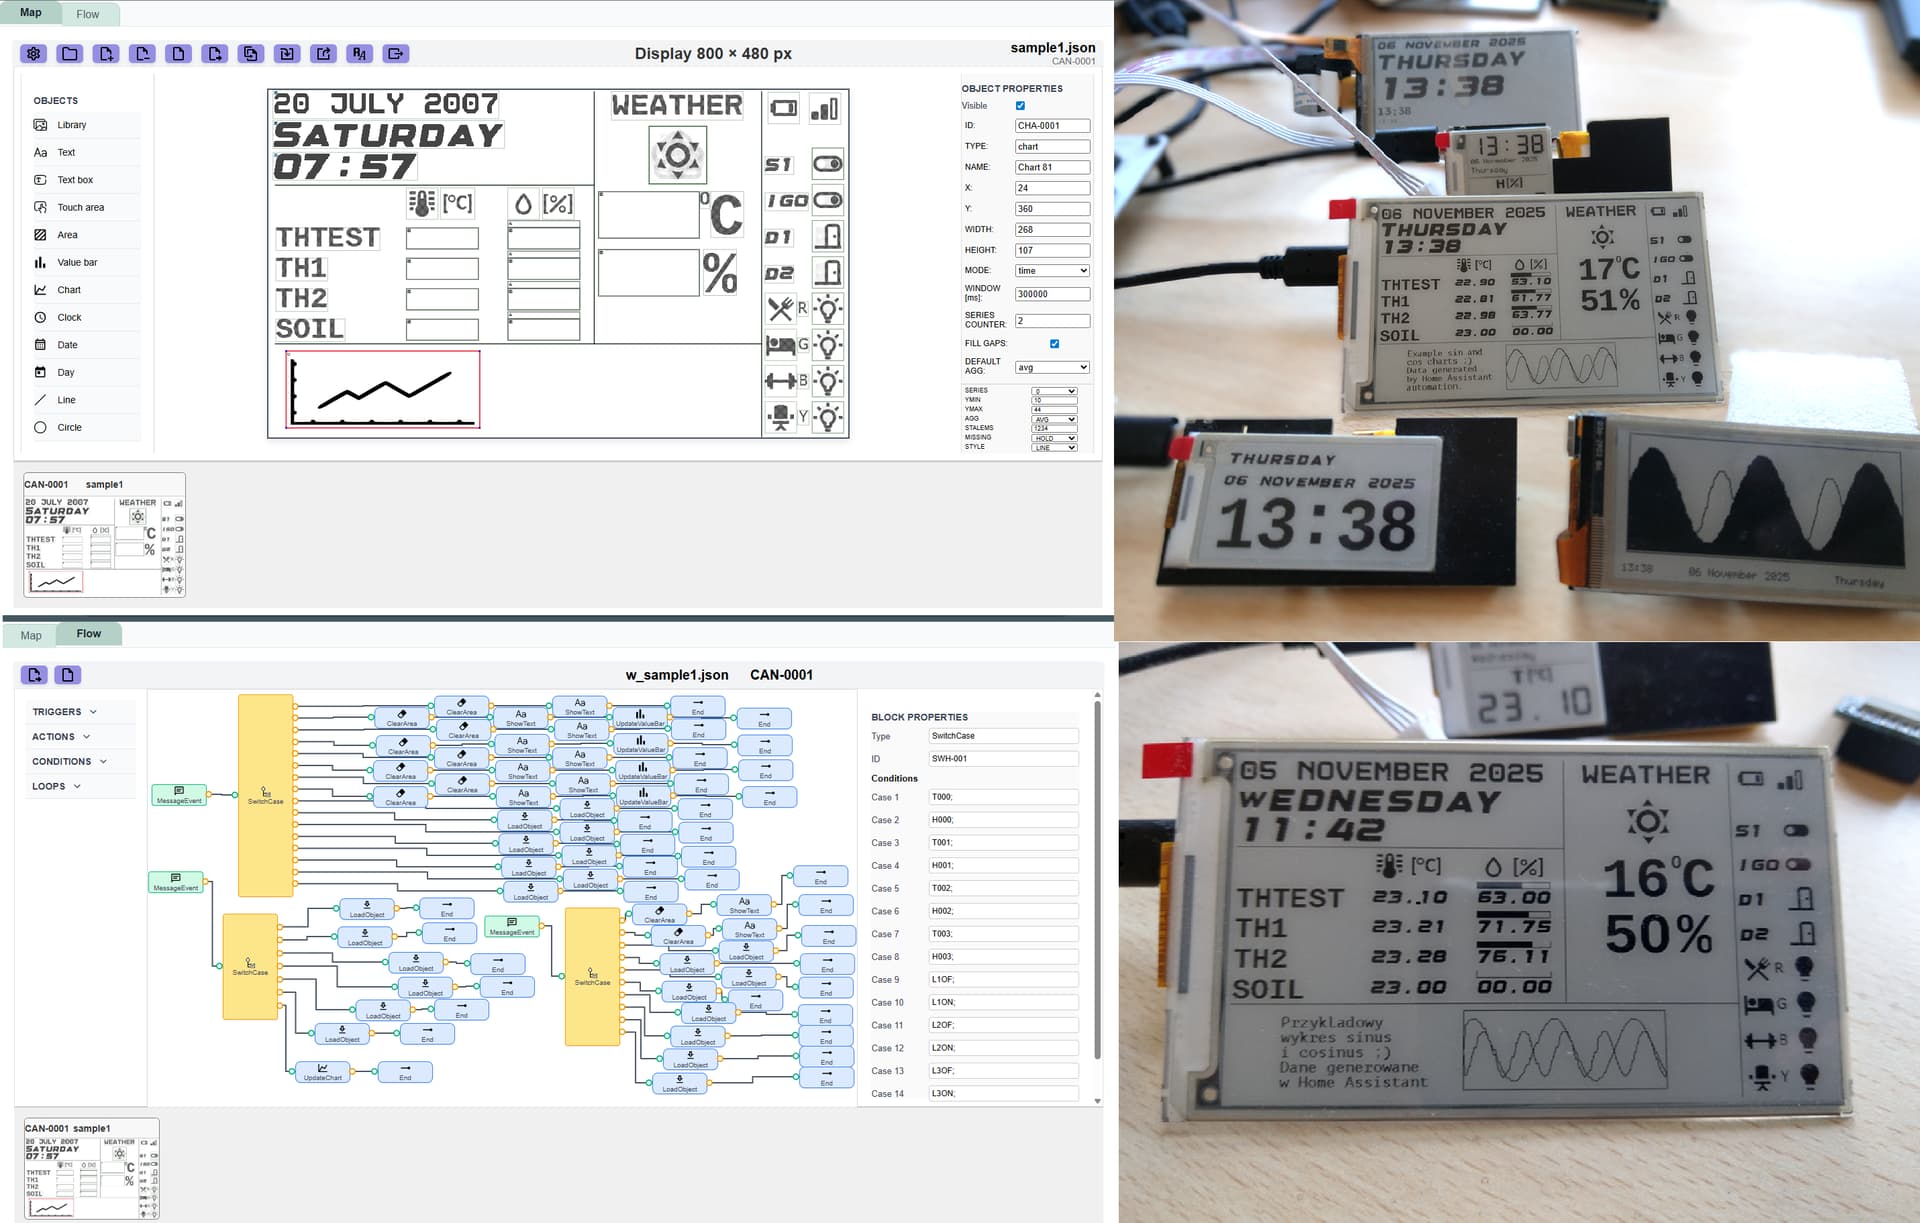Select the Touch area object tool
This screenshot has height=1223, width=1920.
pyautogui.click(x=80, y=208)
